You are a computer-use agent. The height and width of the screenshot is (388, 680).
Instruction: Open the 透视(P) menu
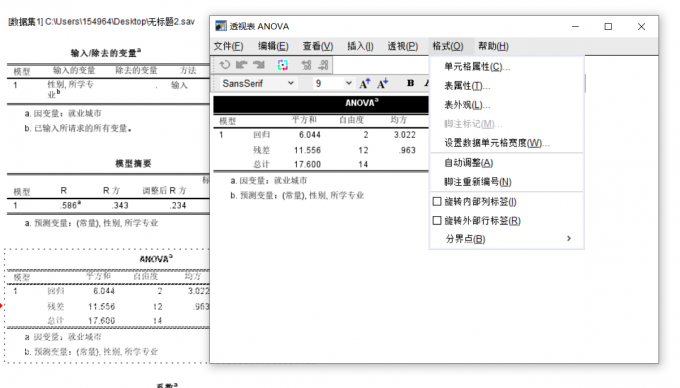tap(402, 46)
